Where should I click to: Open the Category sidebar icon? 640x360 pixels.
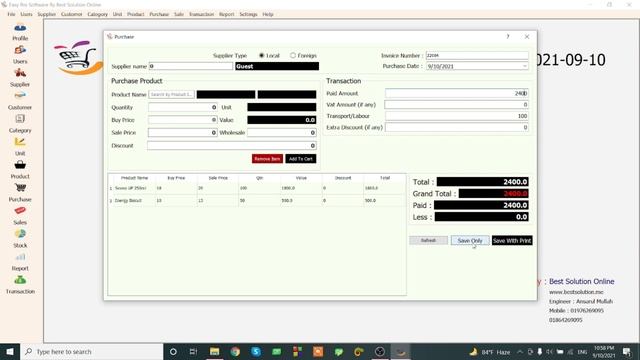point(20,119)
